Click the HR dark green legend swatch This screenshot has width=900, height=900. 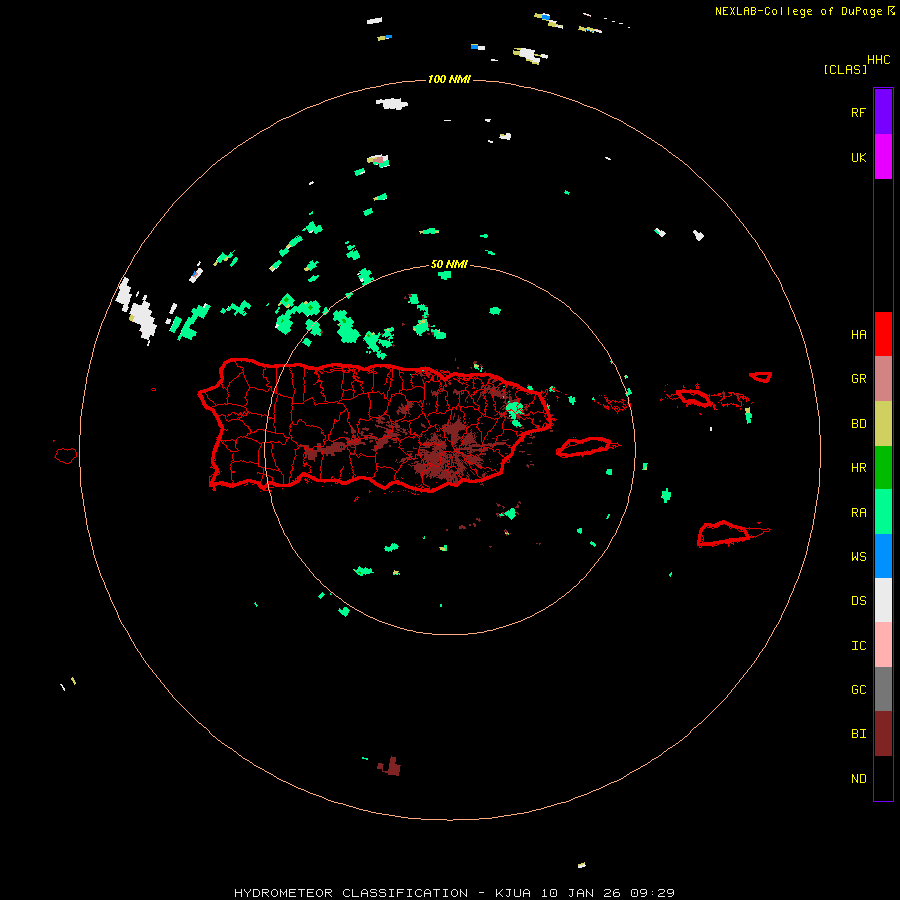tap(883, 468)
